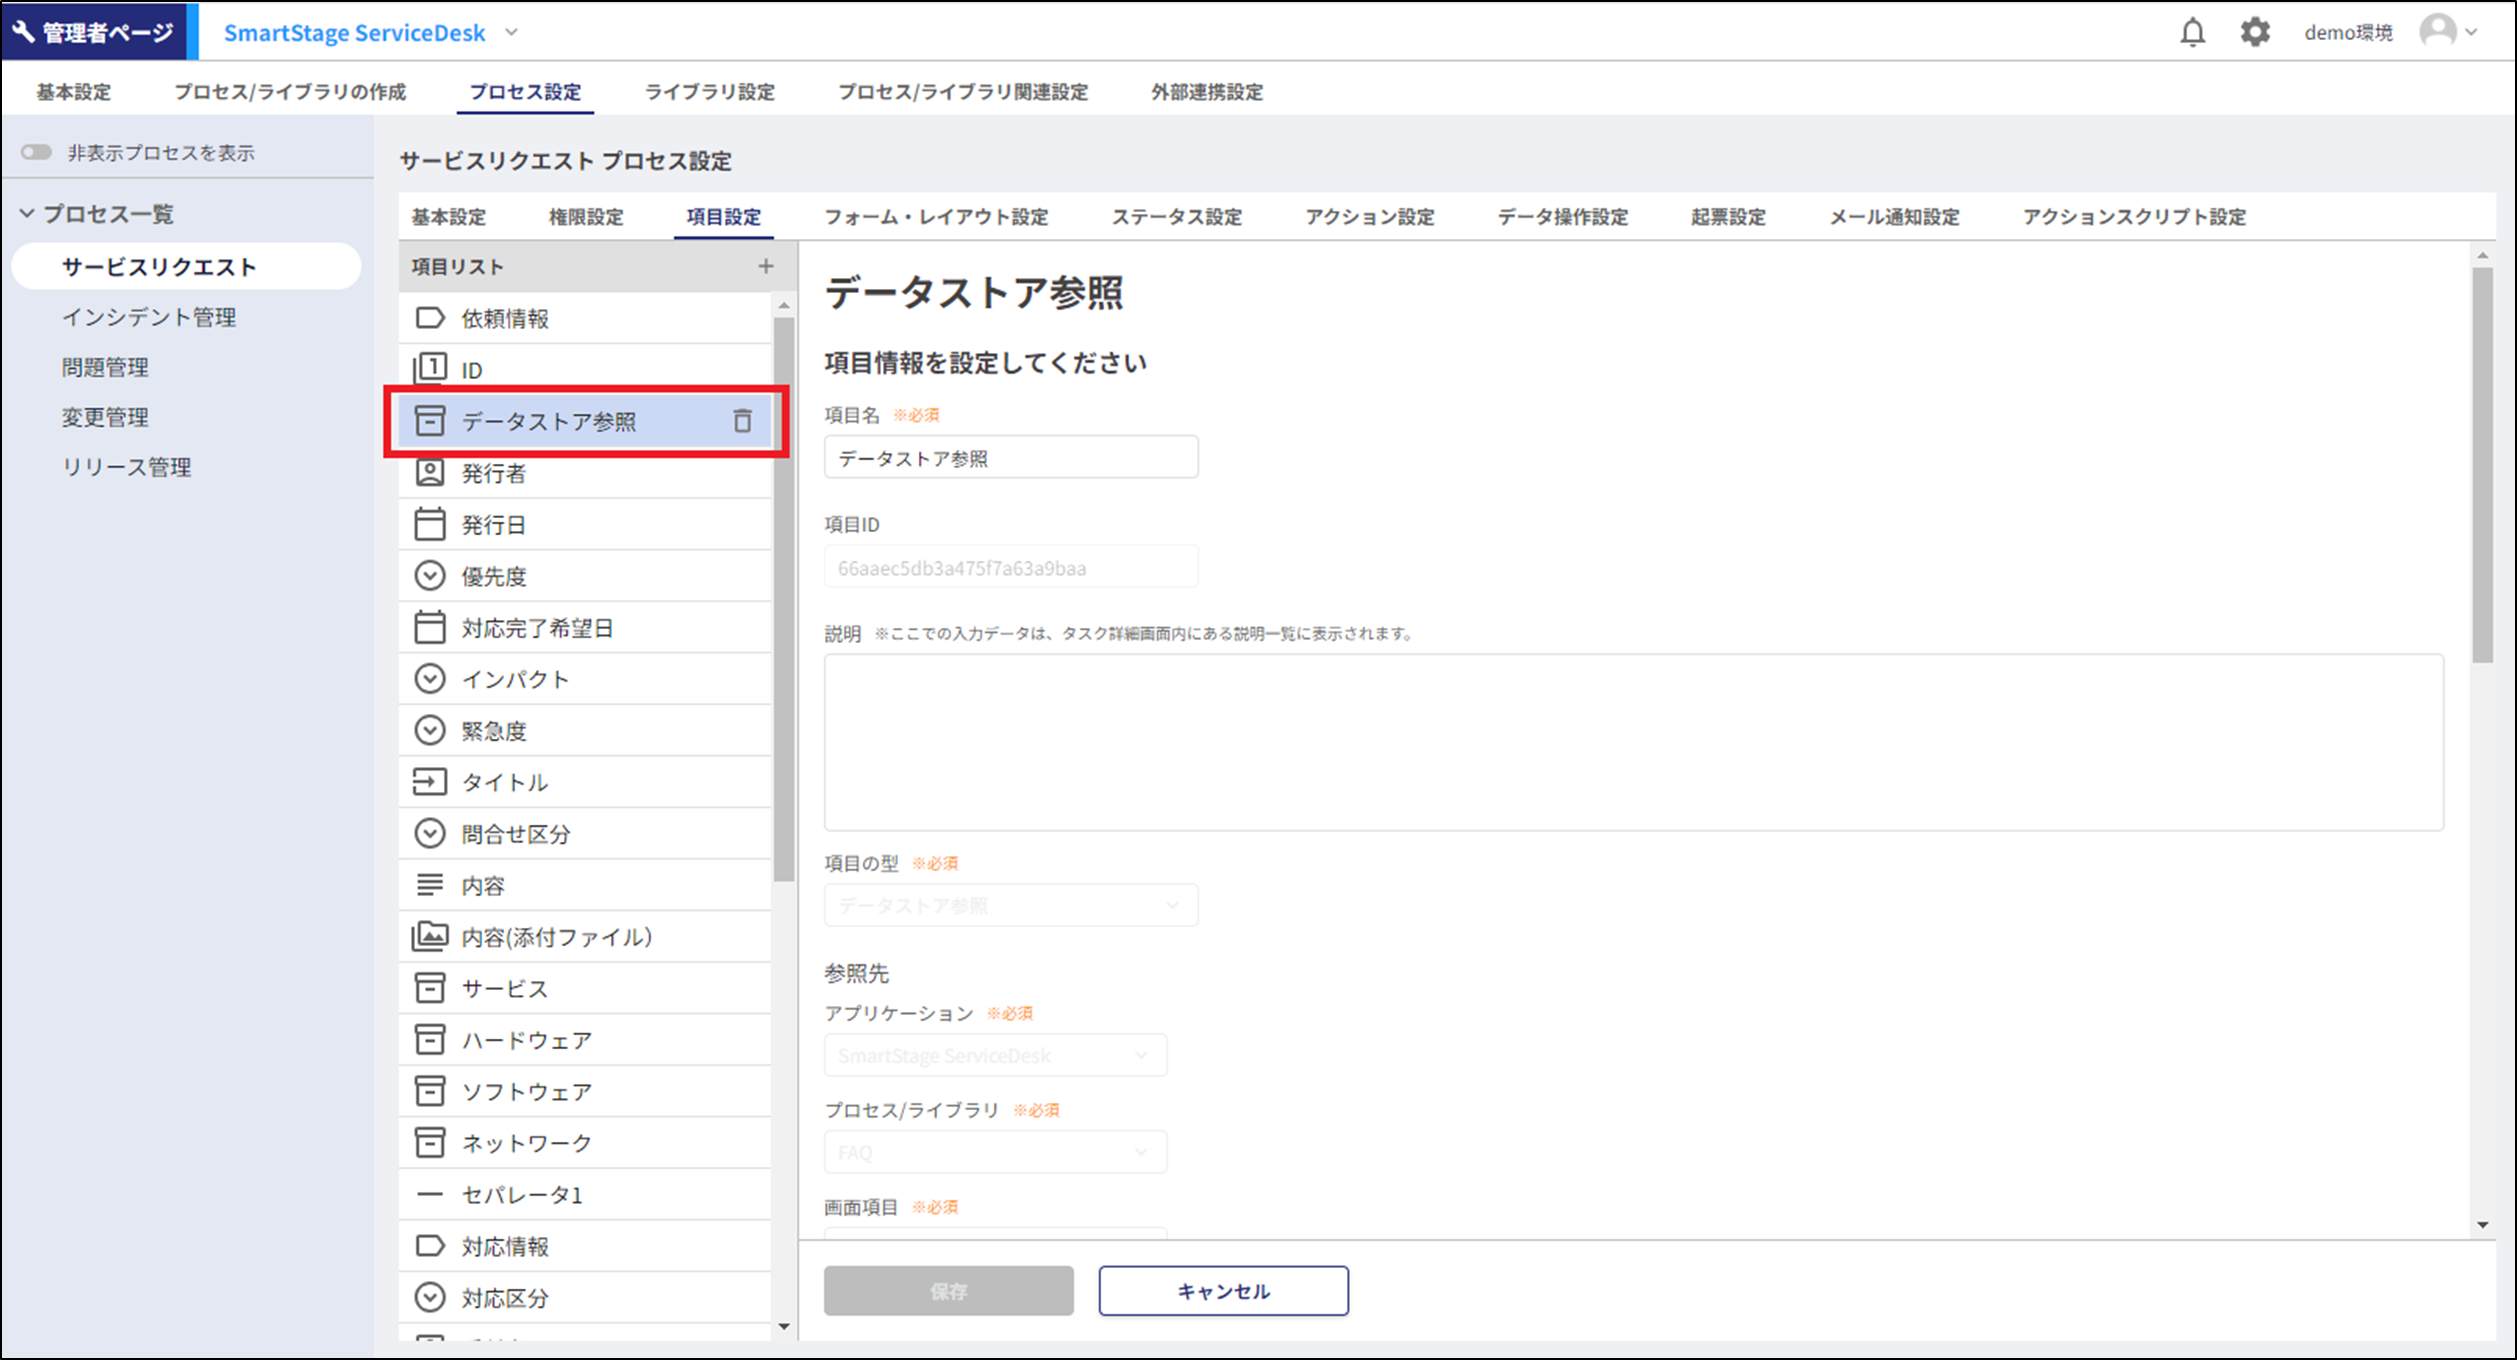Click the item list scrollbar down arrow

784,1327
